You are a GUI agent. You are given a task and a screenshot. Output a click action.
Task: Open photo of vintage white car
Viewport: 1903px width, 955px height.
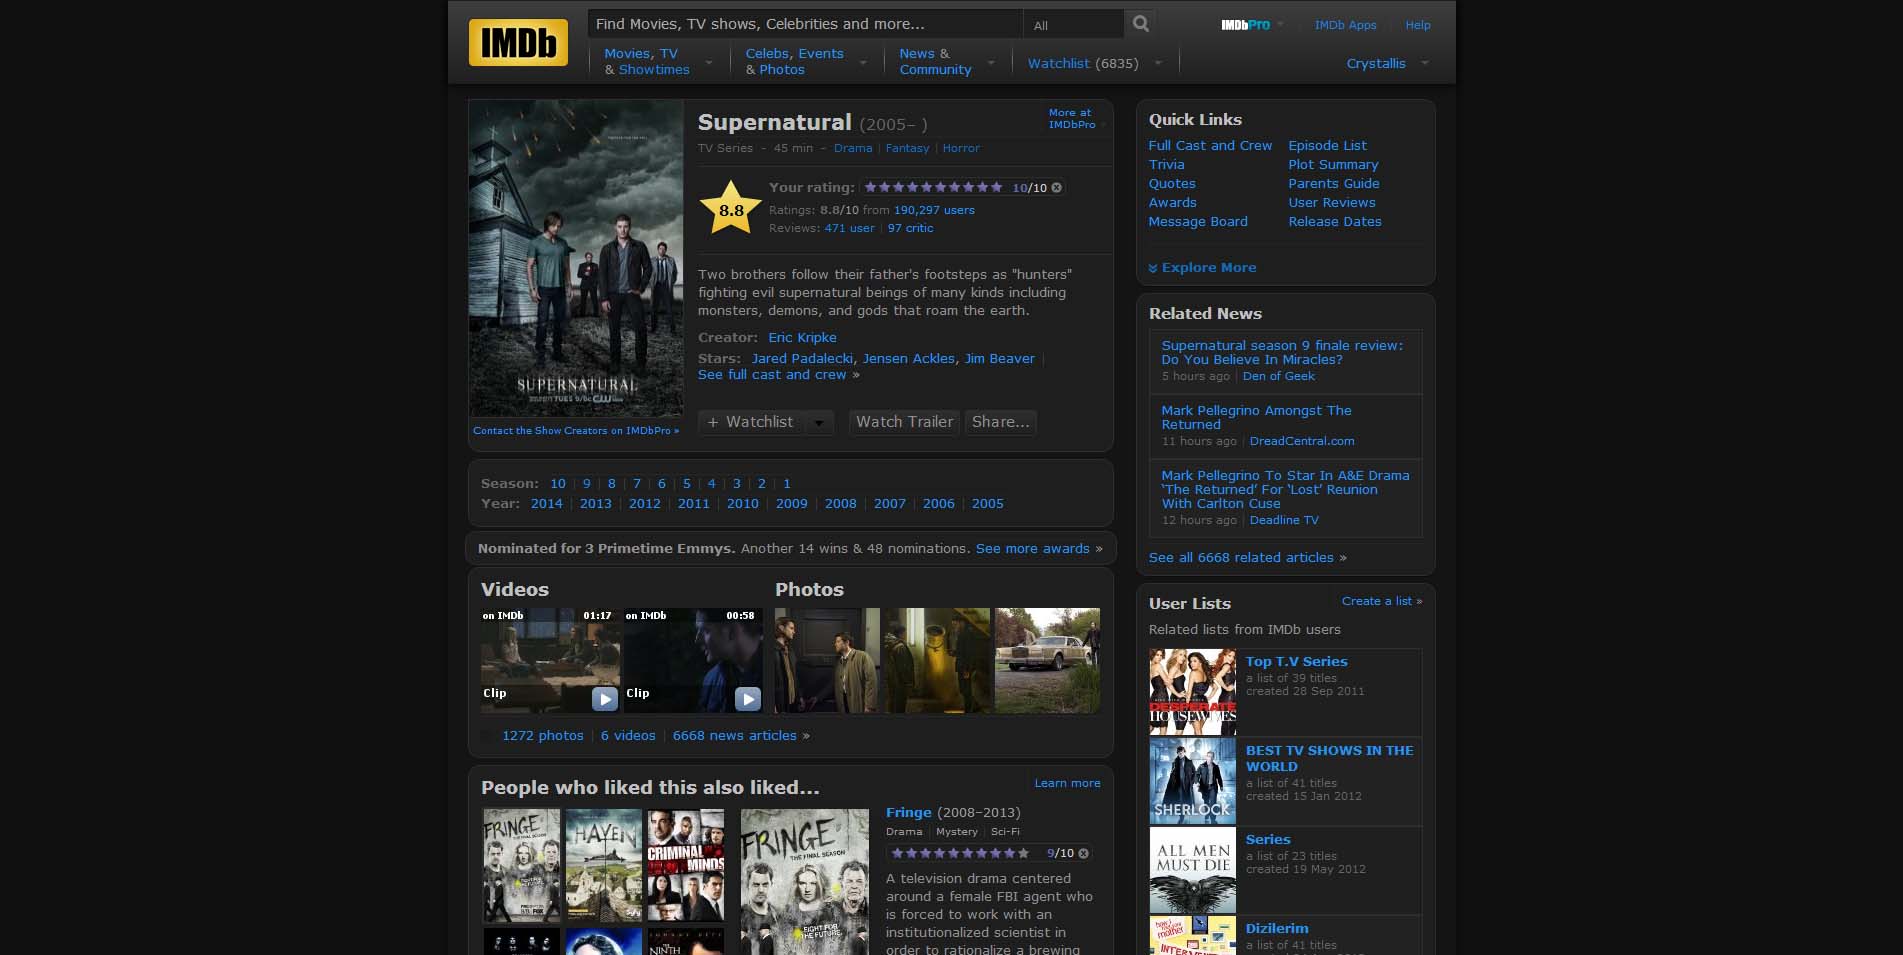[x=1047, y=660]
